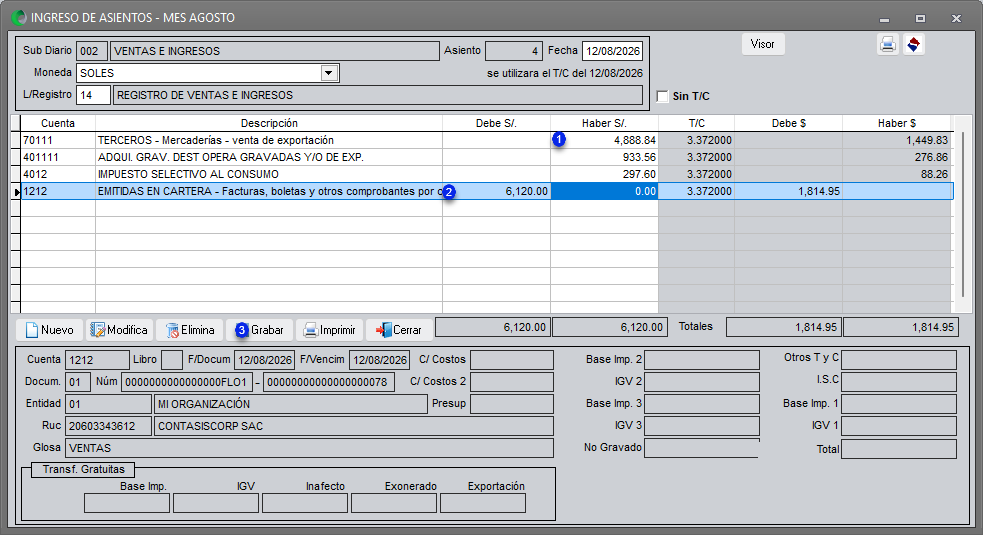
Task: Click the Elimina button
Action: (x=189, y=330)
